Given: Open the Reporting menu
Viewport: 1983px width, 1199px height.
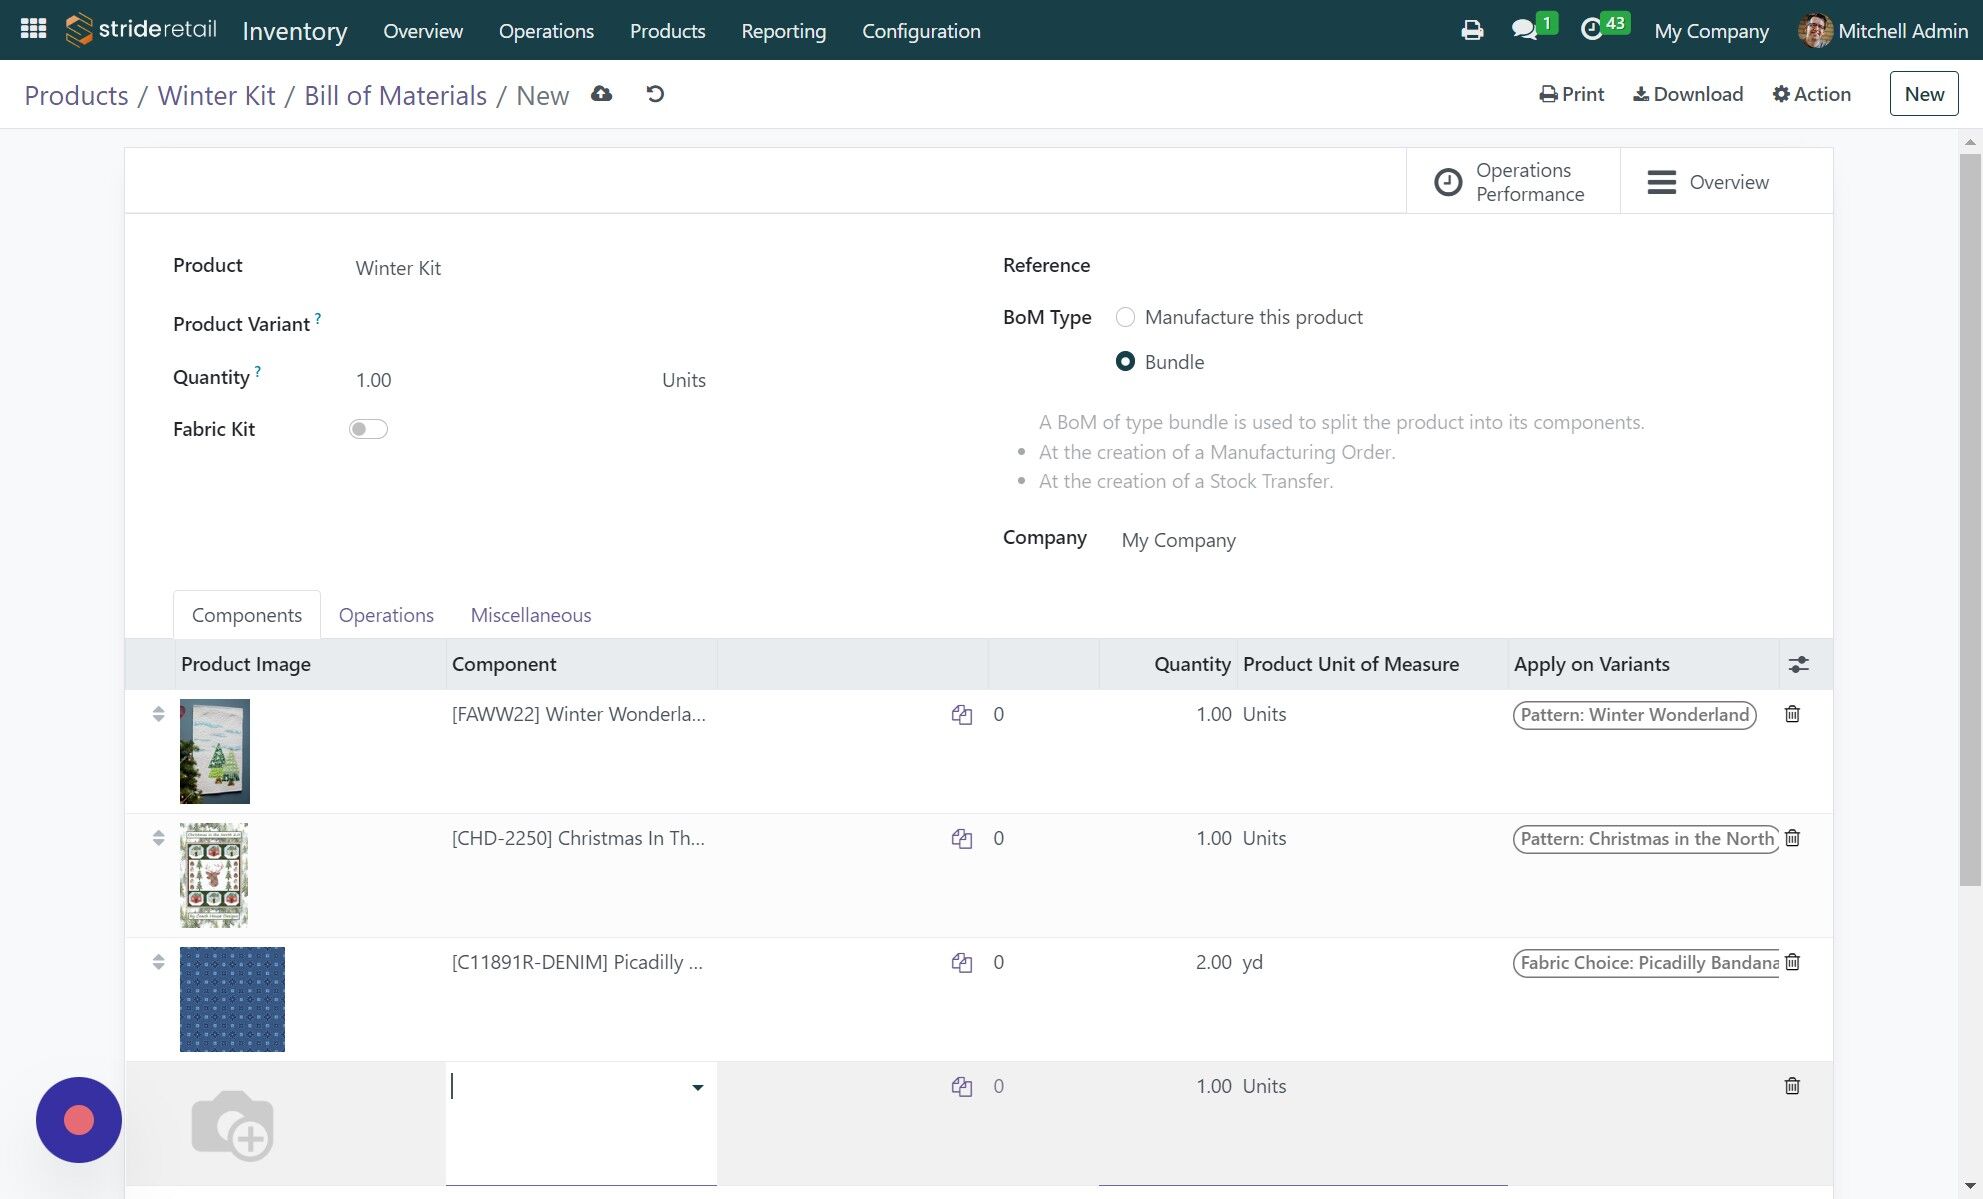Looking at the screenshot, I should [783, 31].
